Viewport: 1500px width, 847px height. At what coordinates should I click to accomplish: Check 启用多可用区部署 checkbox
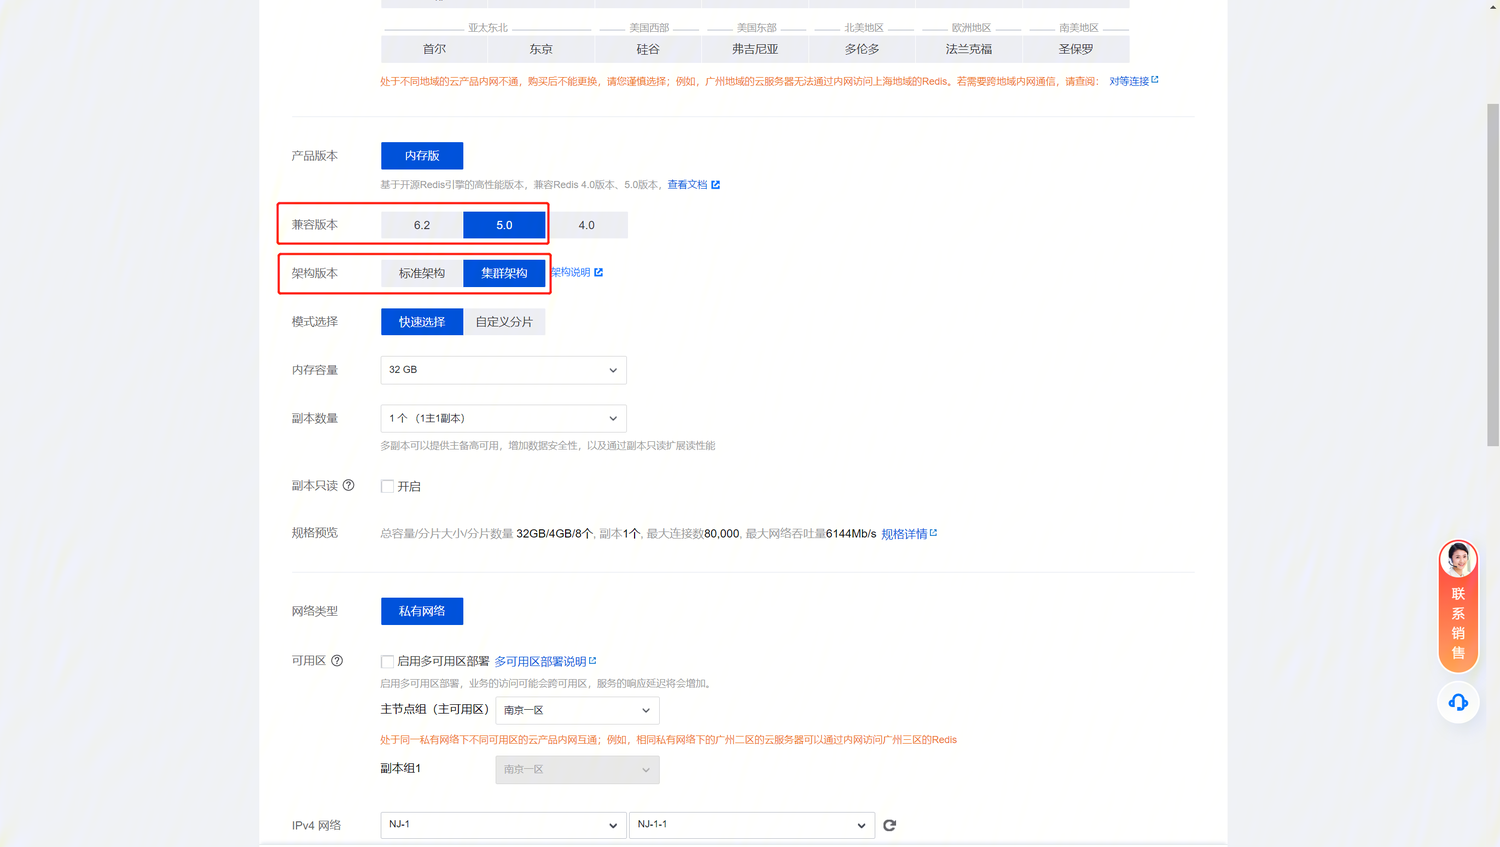coord(387,661)
